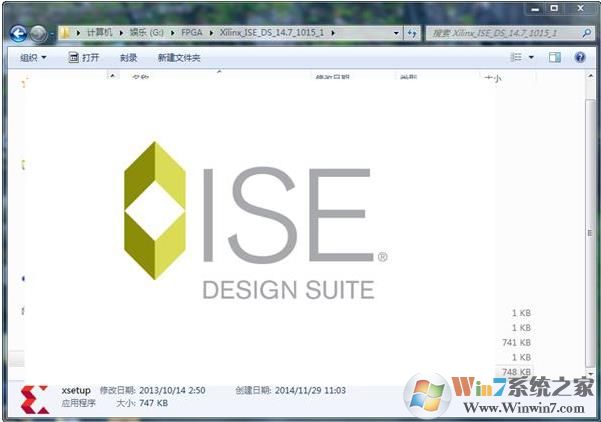Click the refresh button beside address bar
Image resolution: width=601 pixels, height=422 pixels.
412,33
